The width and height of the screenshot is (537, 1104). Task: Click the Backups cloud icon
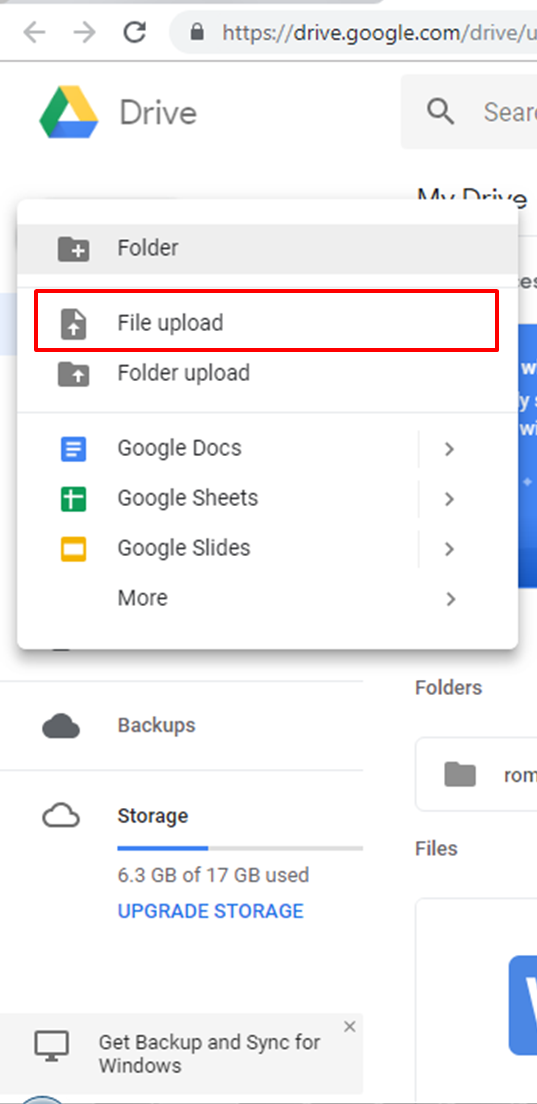click(61, 725)
